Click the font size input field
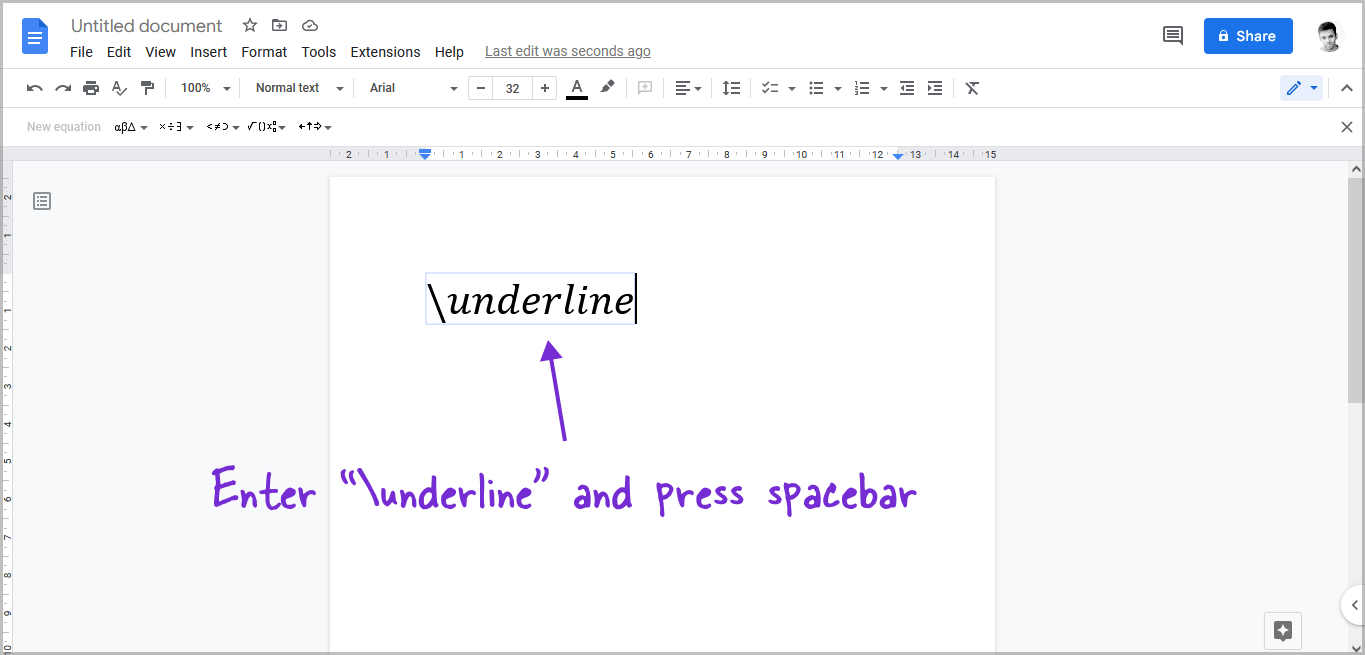Image resolution: width=1365 pixels, height=655 pixels. pos(512,88)
